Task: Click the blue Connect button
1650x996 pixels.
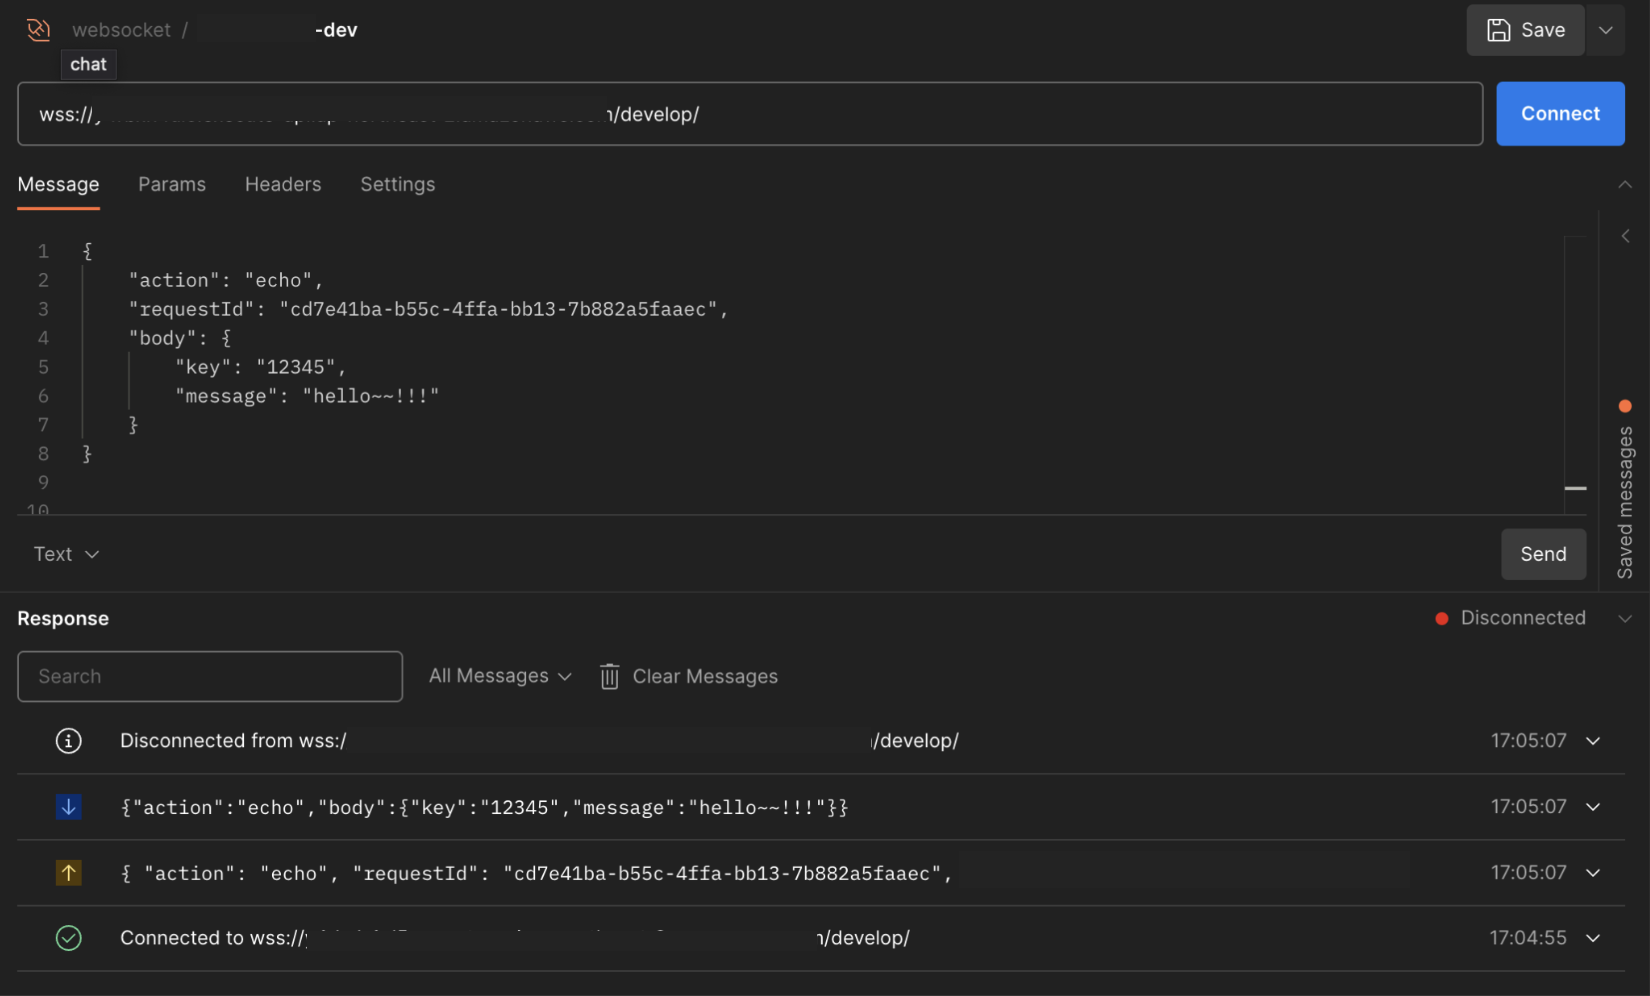Action: [1560, 114]
